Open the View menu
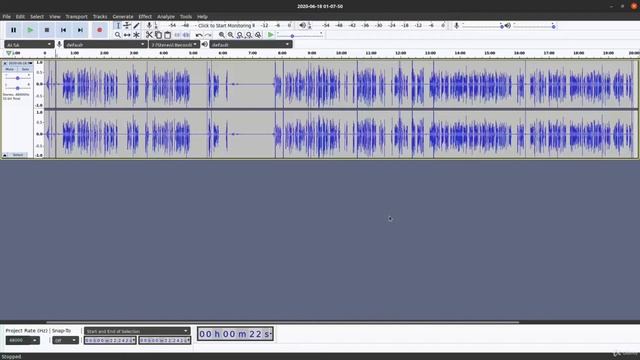Screen dimensions: 640x360 coord(55,17)
